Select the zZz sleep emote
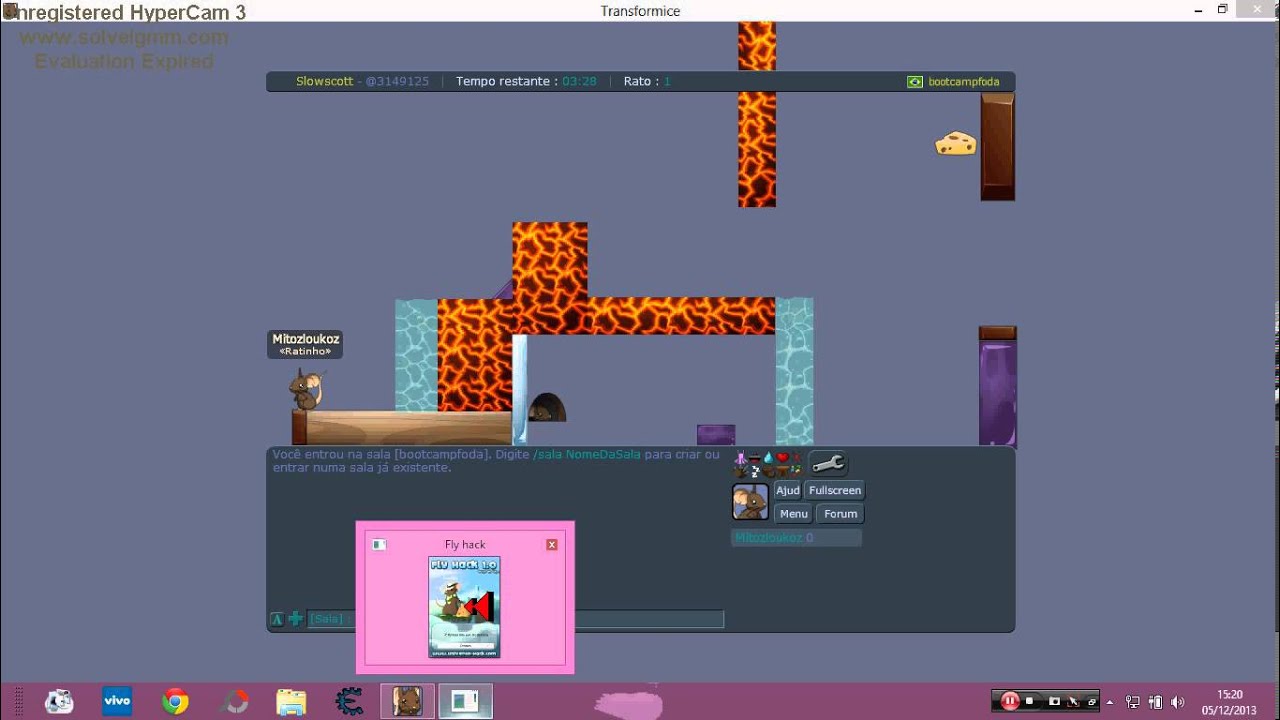The image size is (1280, 720). [755, 471]
